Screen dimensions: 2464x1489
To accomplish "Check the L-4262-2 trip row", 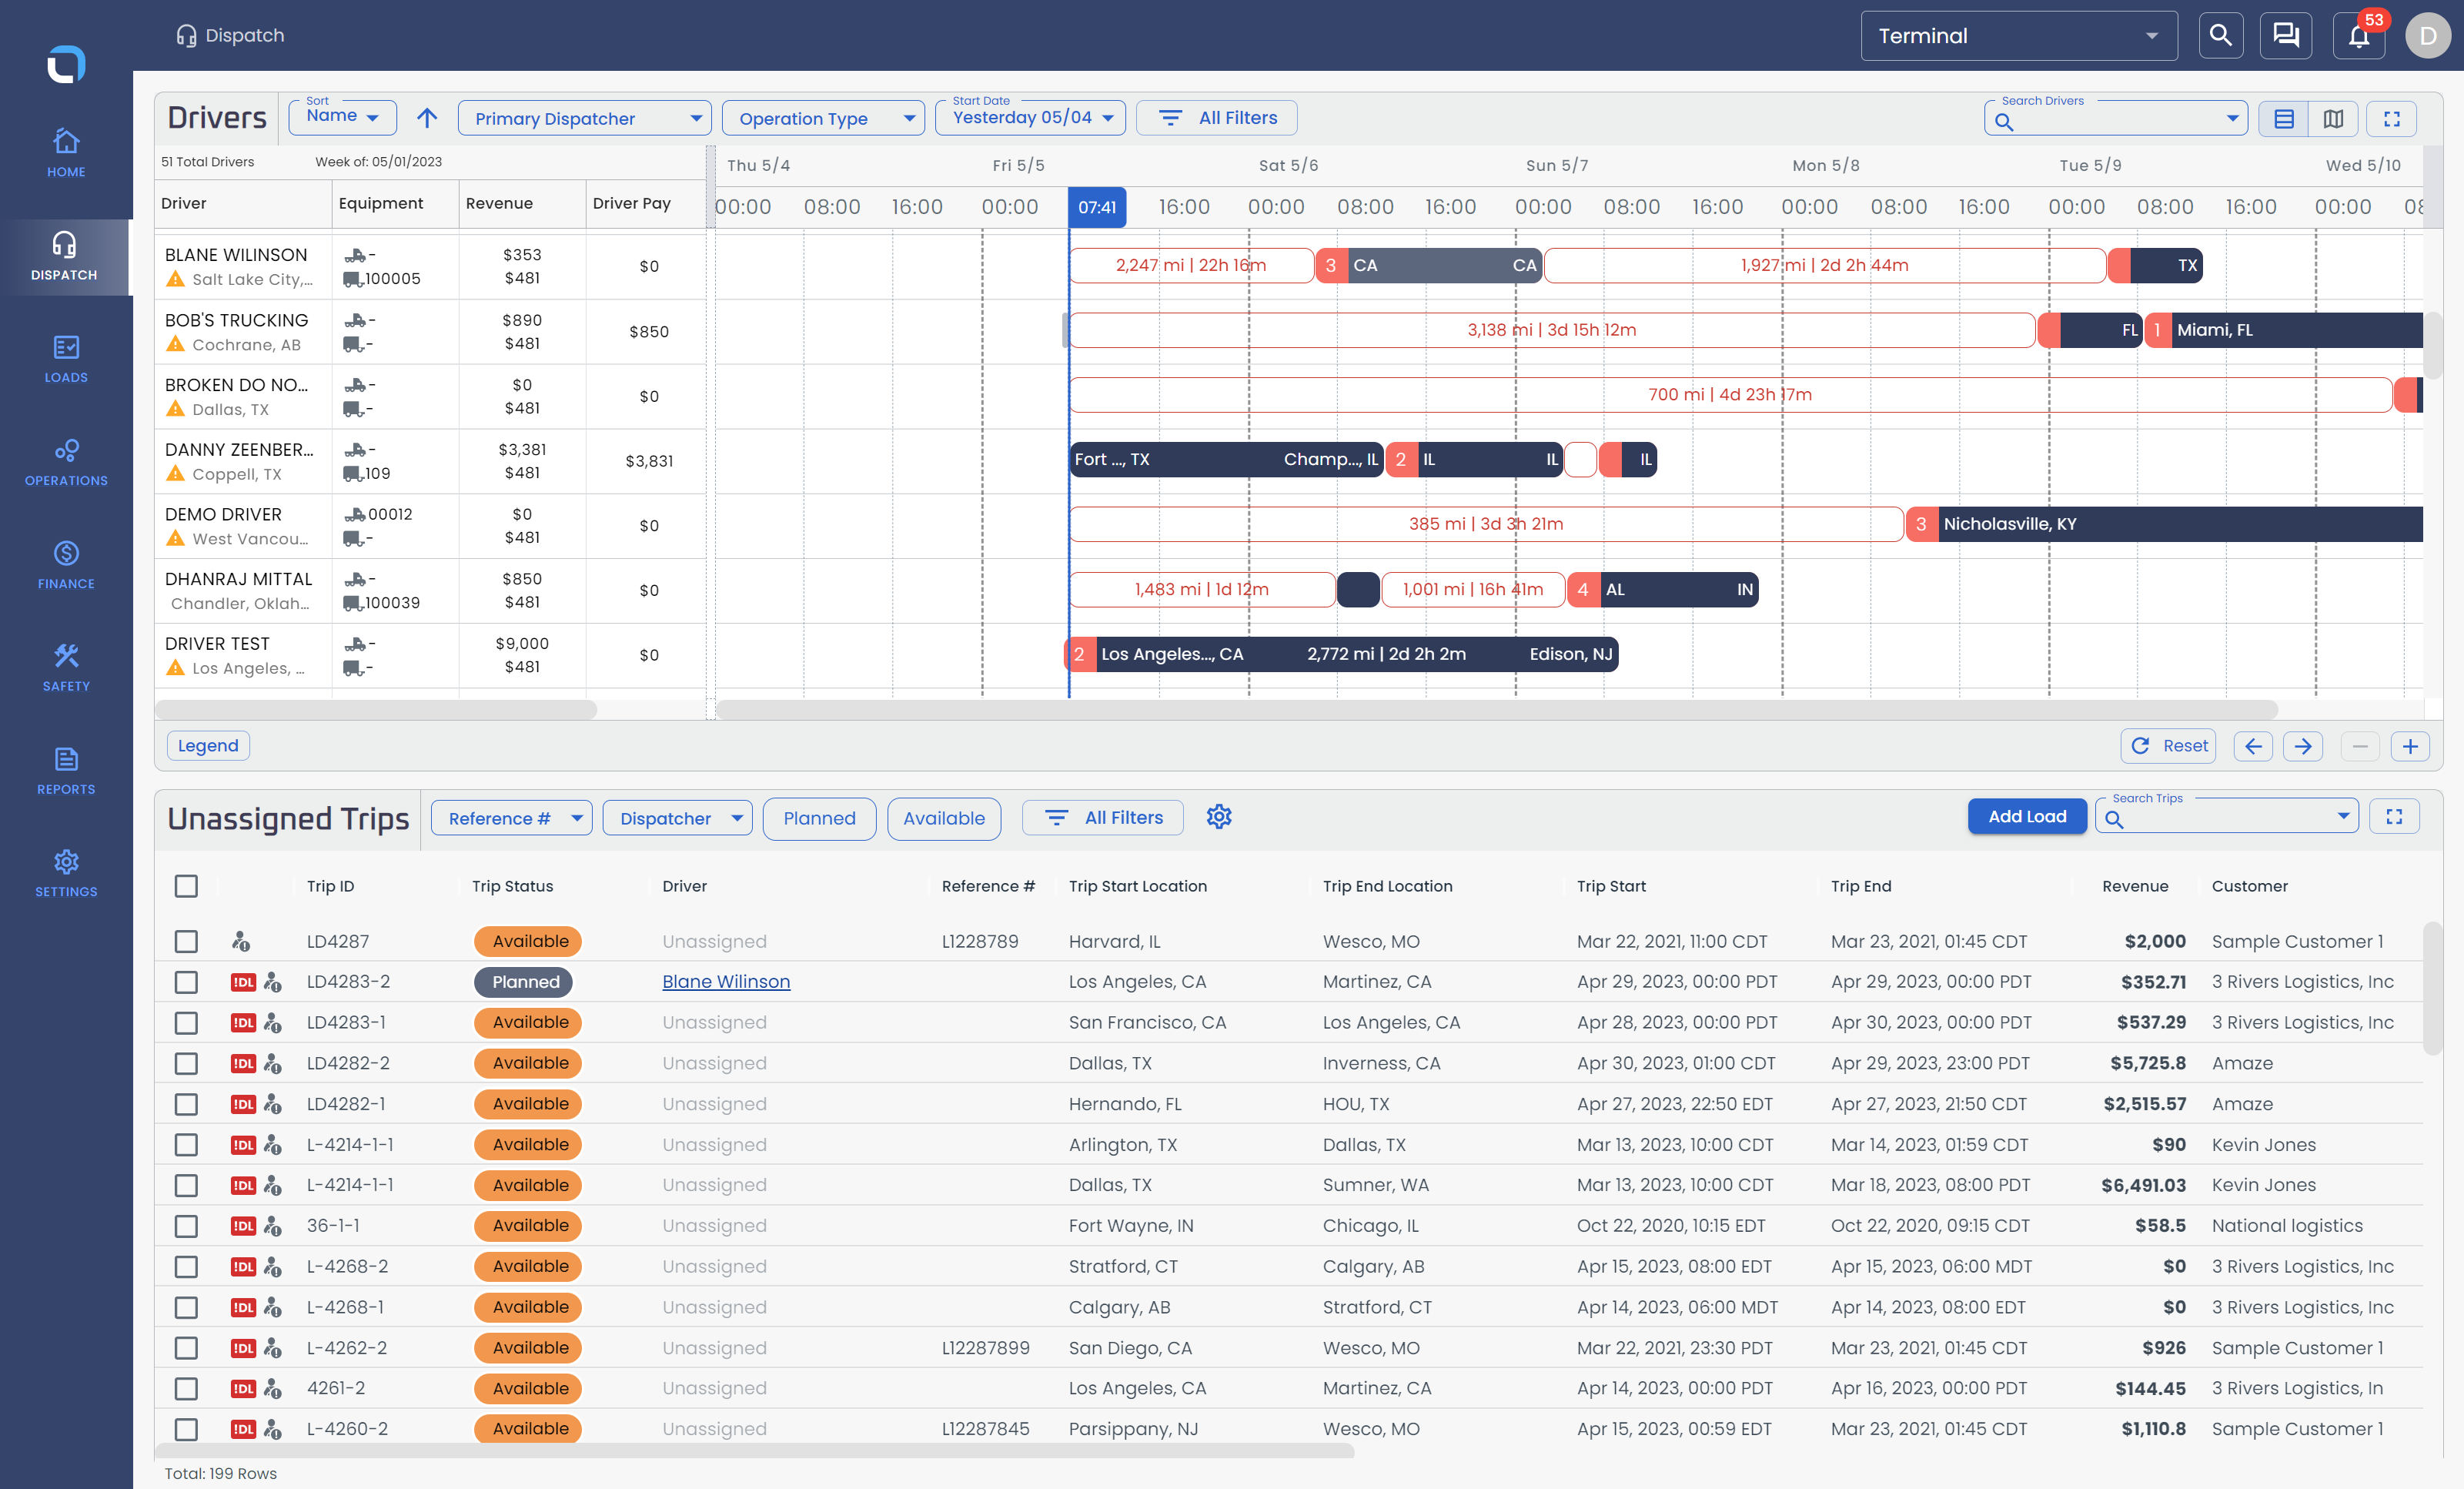I will tap(186, 1348).
